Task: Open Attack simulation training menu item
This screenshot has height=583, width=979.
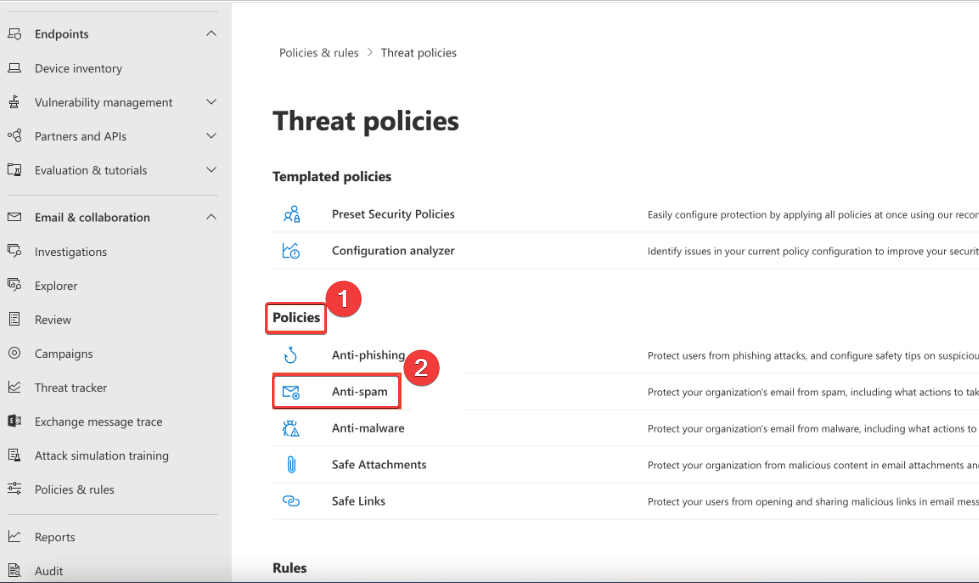Action: coord(101,455)
